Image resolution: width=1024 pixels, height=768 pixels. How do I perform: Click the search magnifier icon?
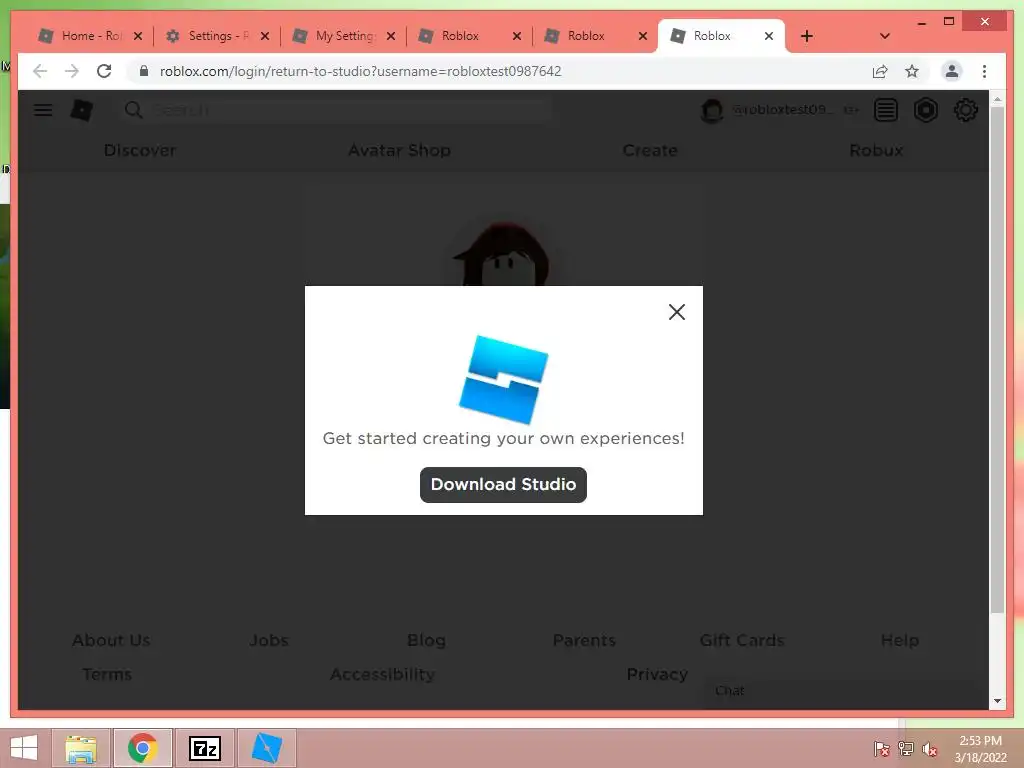pyautogui.click(x=133, y=110)
